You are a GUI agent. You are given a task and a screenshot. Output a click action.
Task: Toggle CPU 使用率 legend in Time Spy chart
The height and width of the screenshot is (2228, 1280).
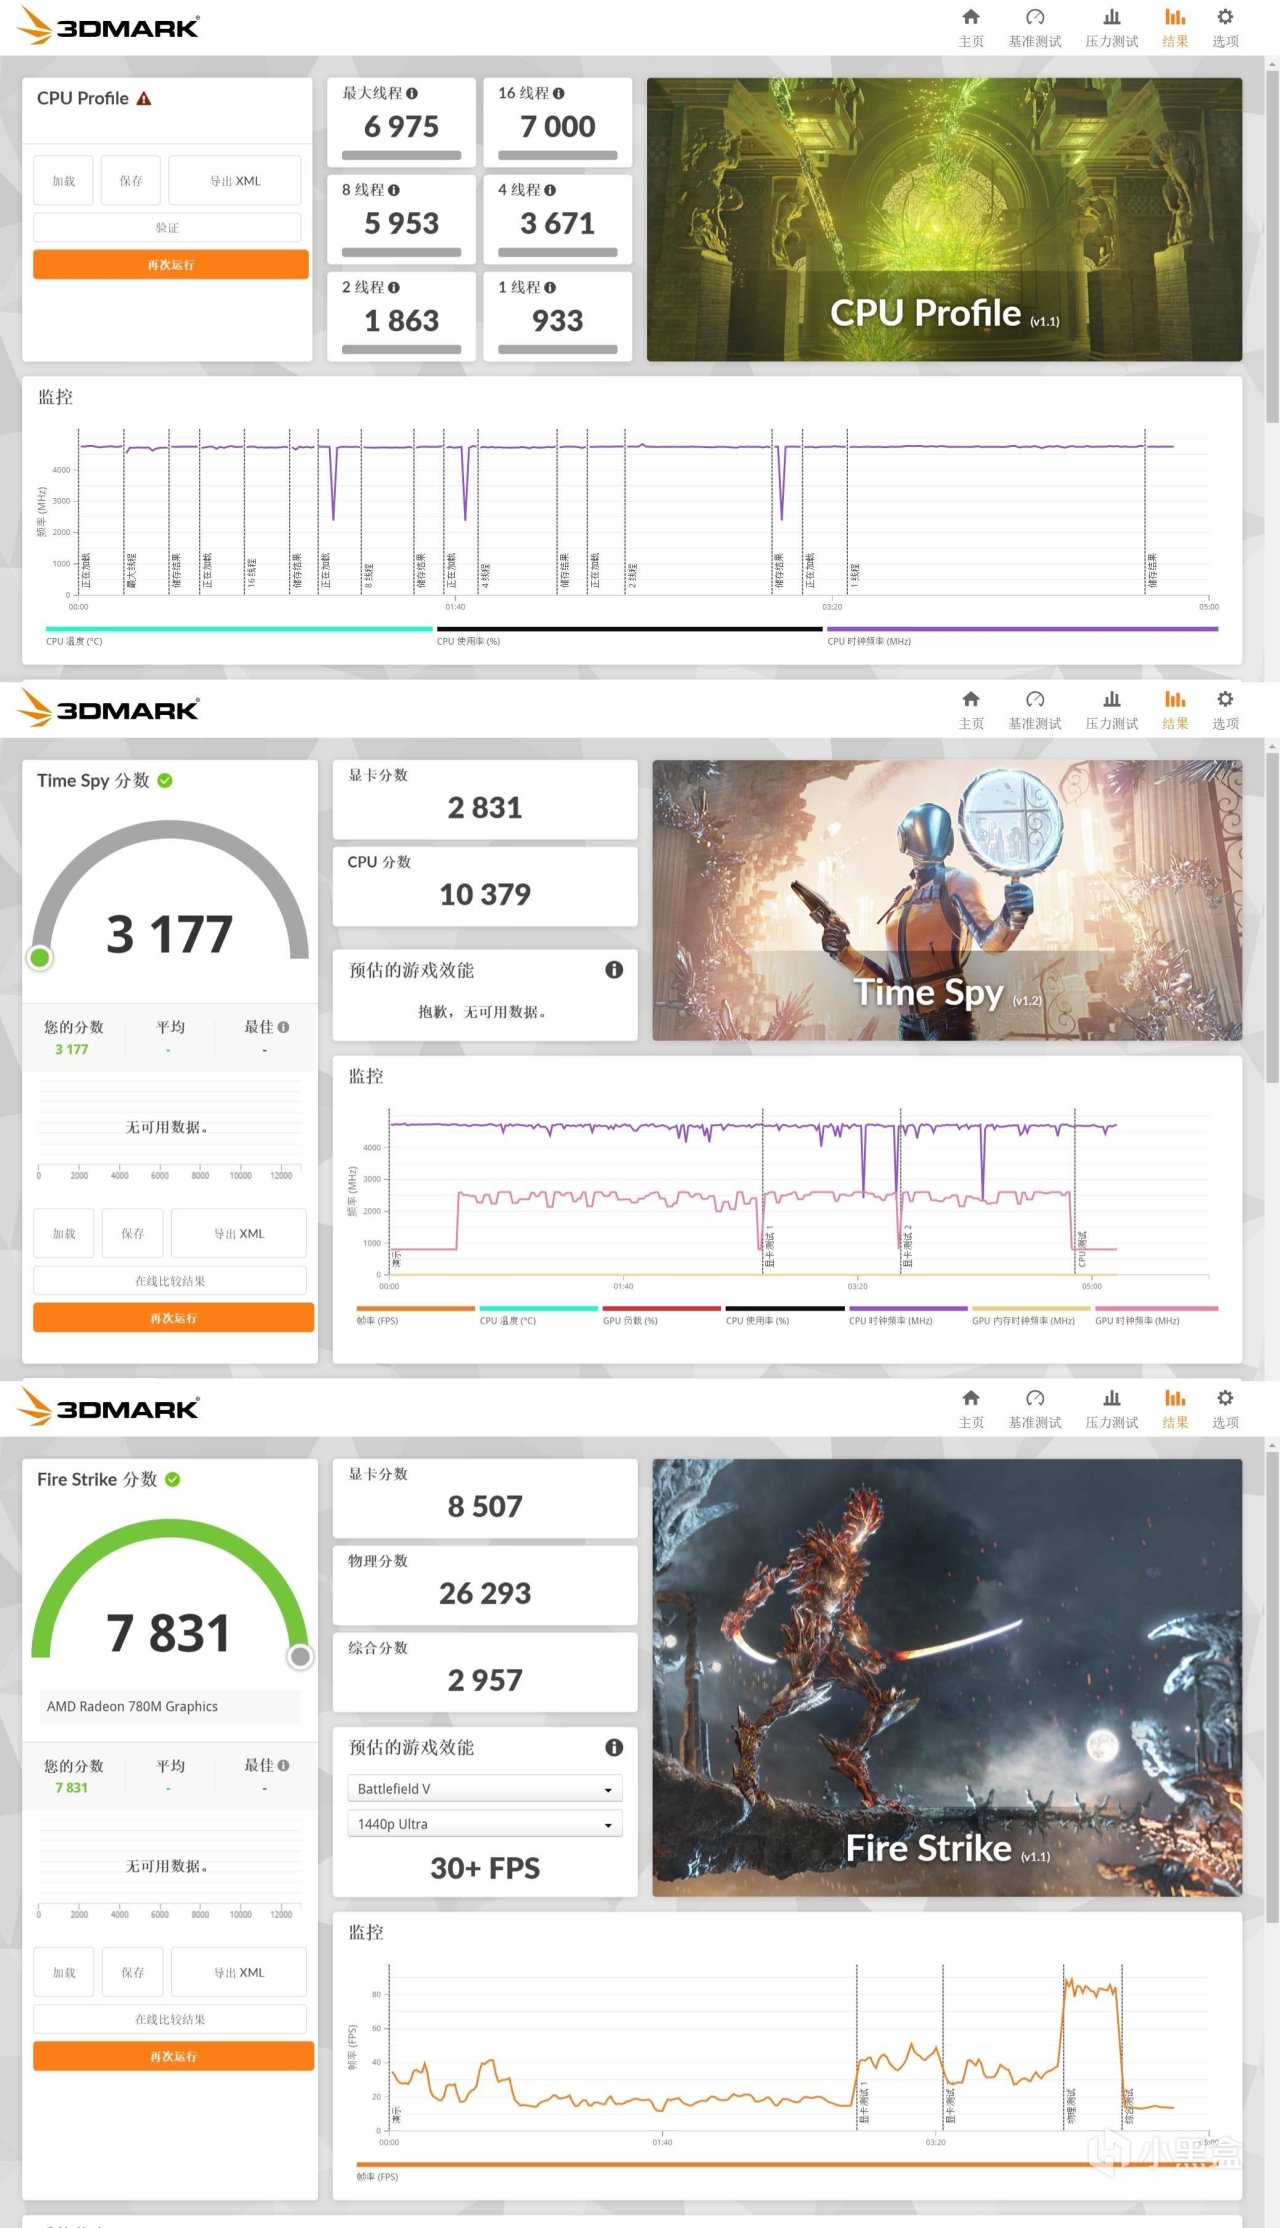(784, 1314)
